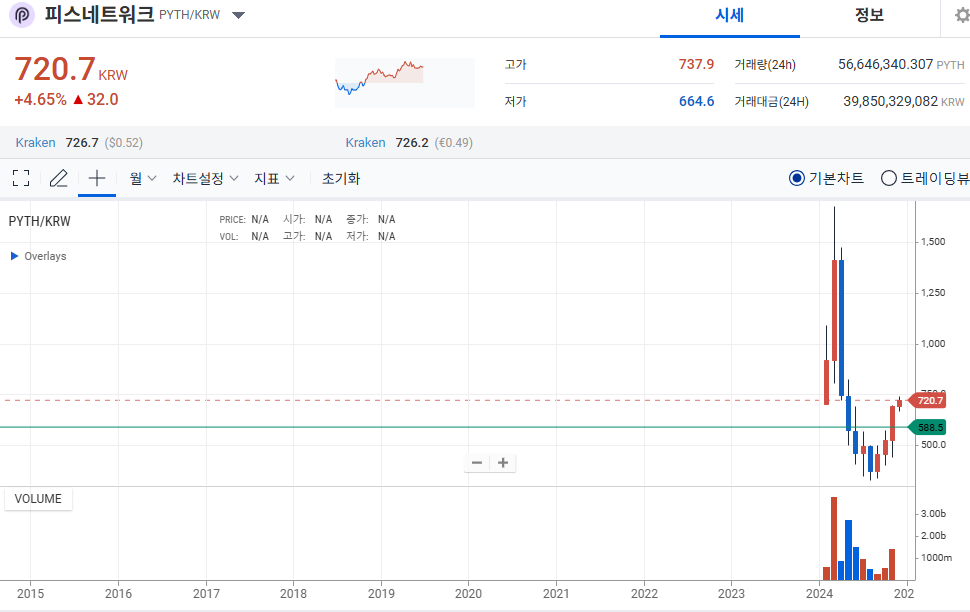Zoom out chart with minus button
The height and width of the screenshot is (612, 970).
[x=477, y=463]
